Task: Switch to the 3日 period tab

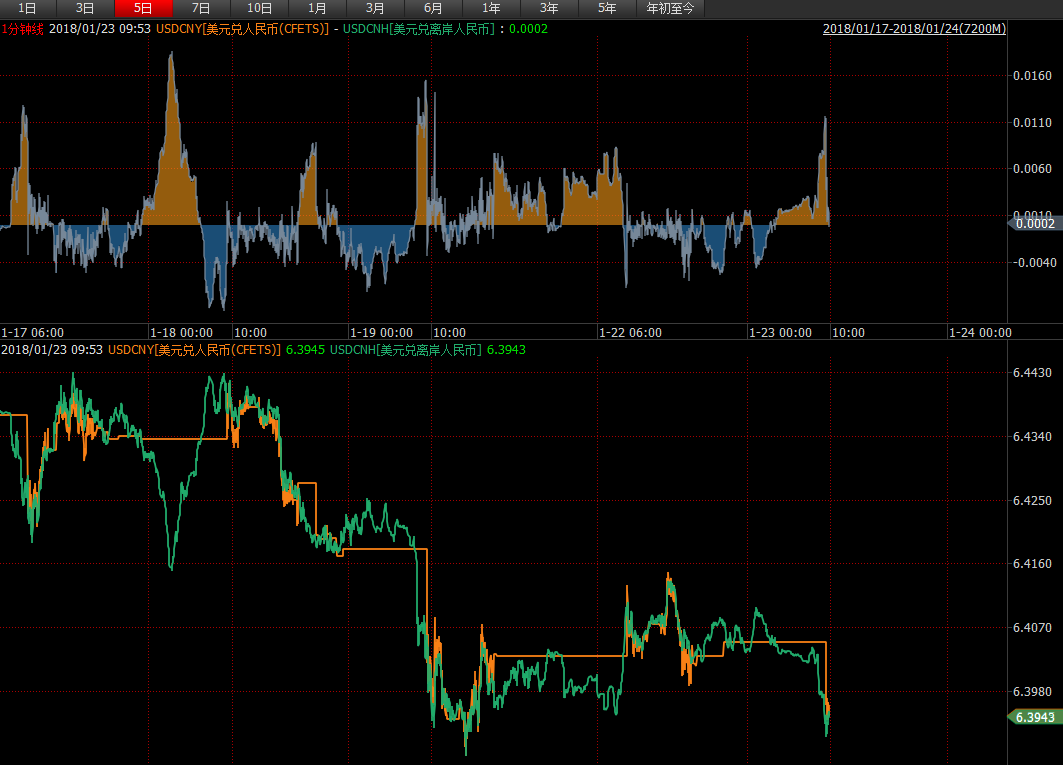Action: click(85, 8)
